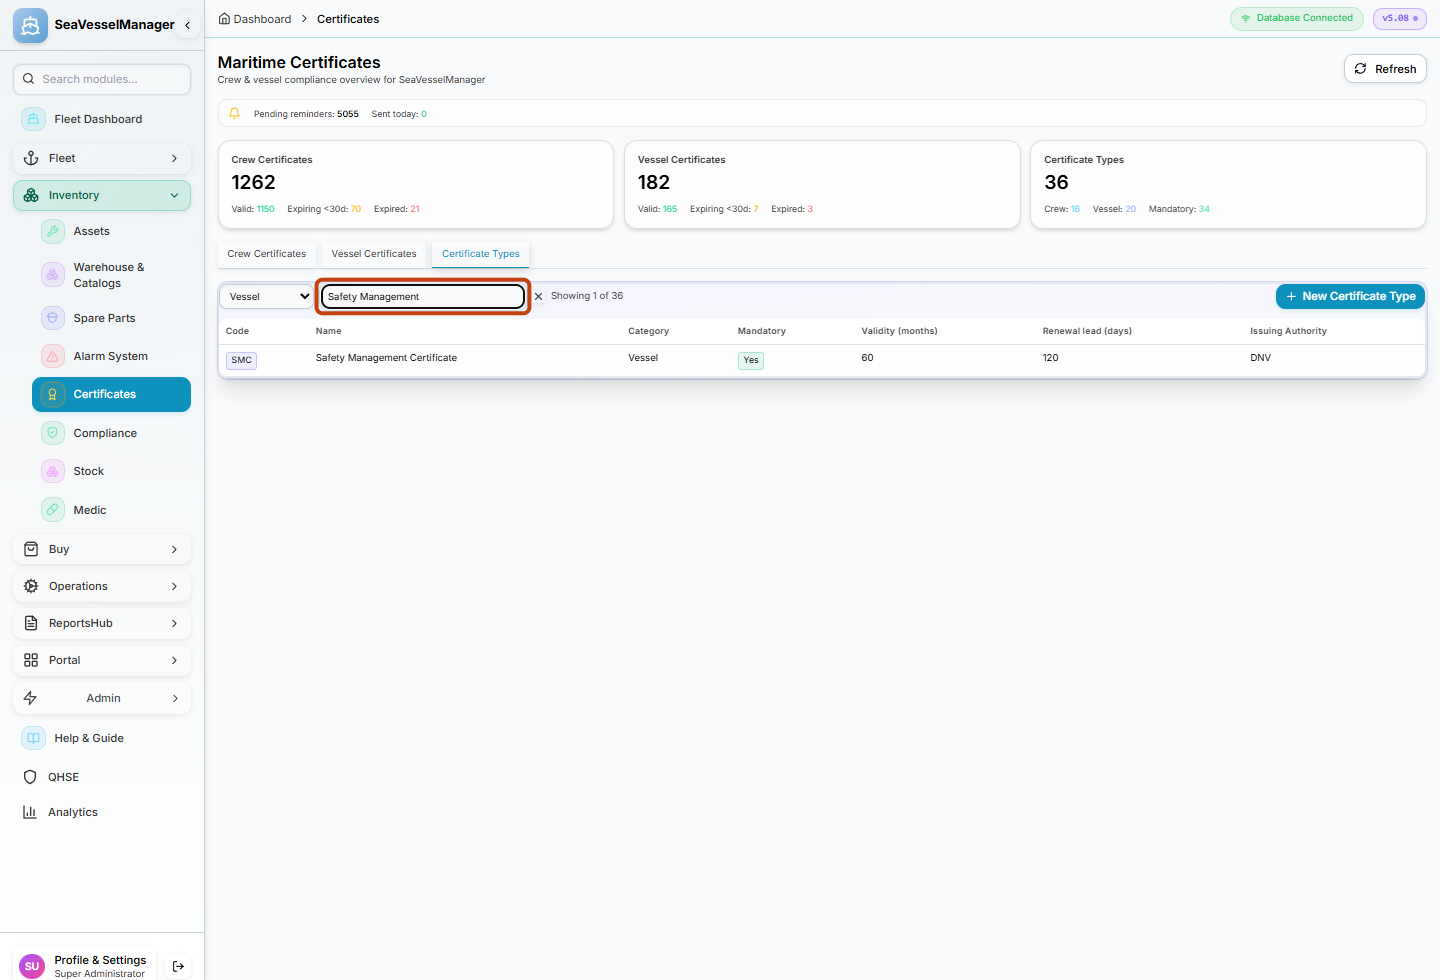
Task: Collapse sidebar with the chevron arrow
Action: point(187,25)
